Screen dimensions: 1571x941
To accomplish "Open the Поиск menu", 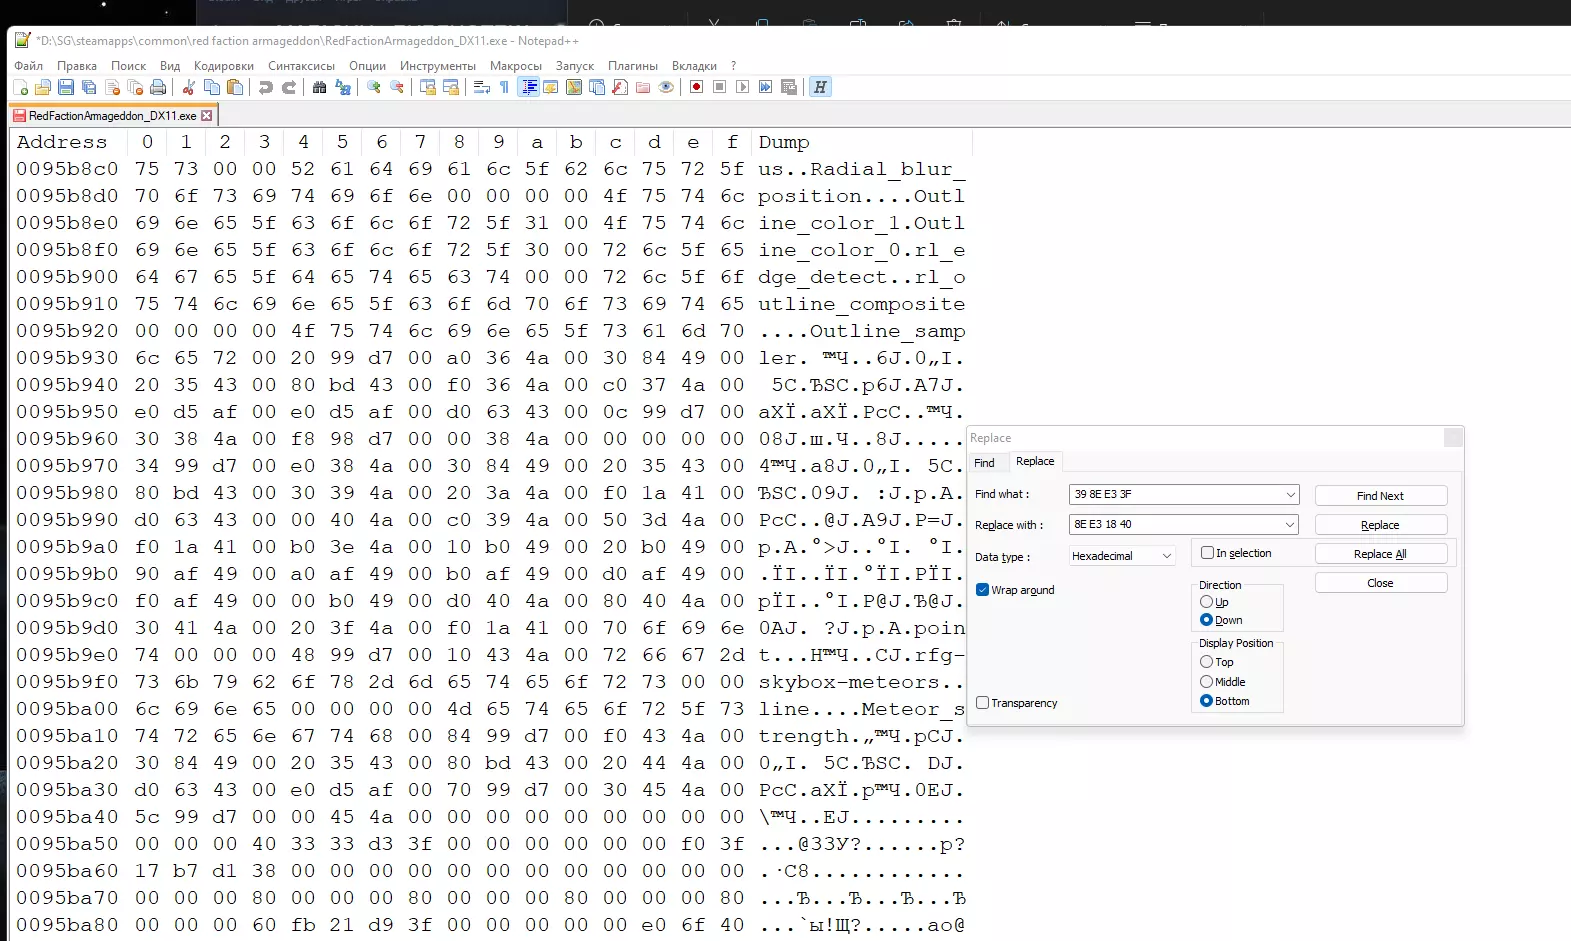I will 128,66.
